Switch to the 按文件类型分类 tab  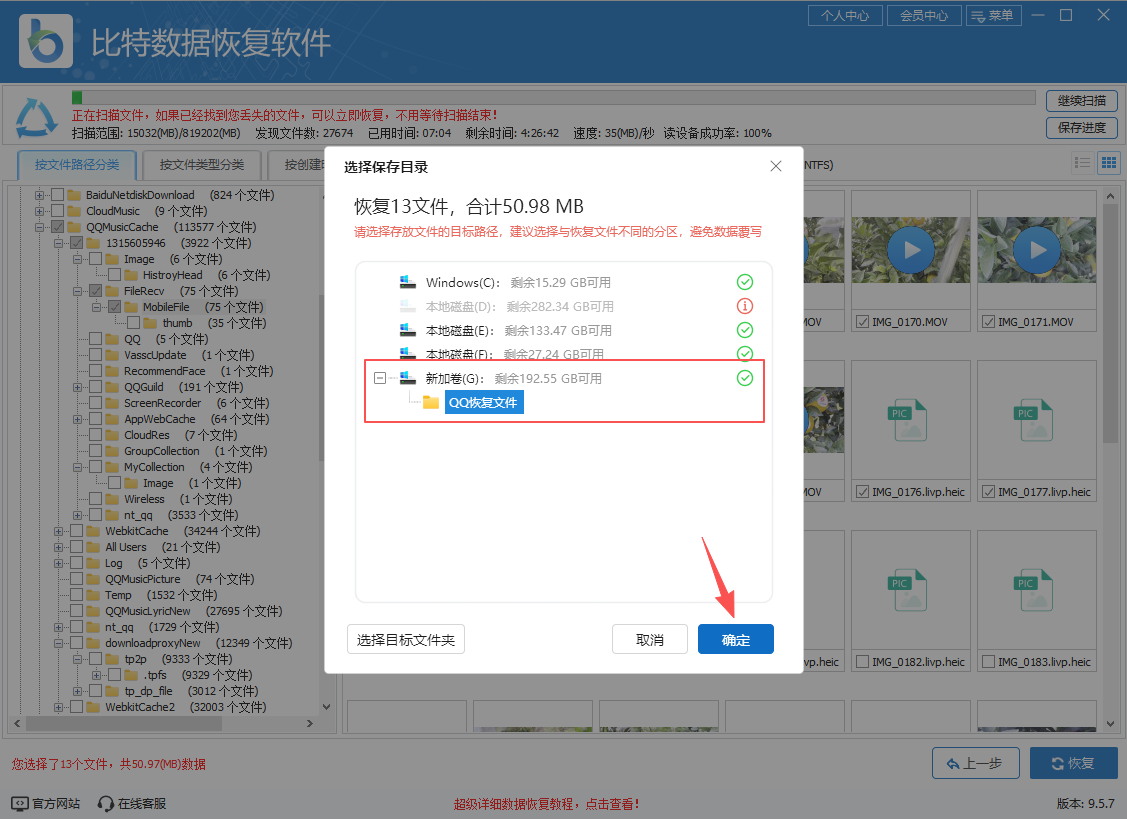tap(201, 164)
